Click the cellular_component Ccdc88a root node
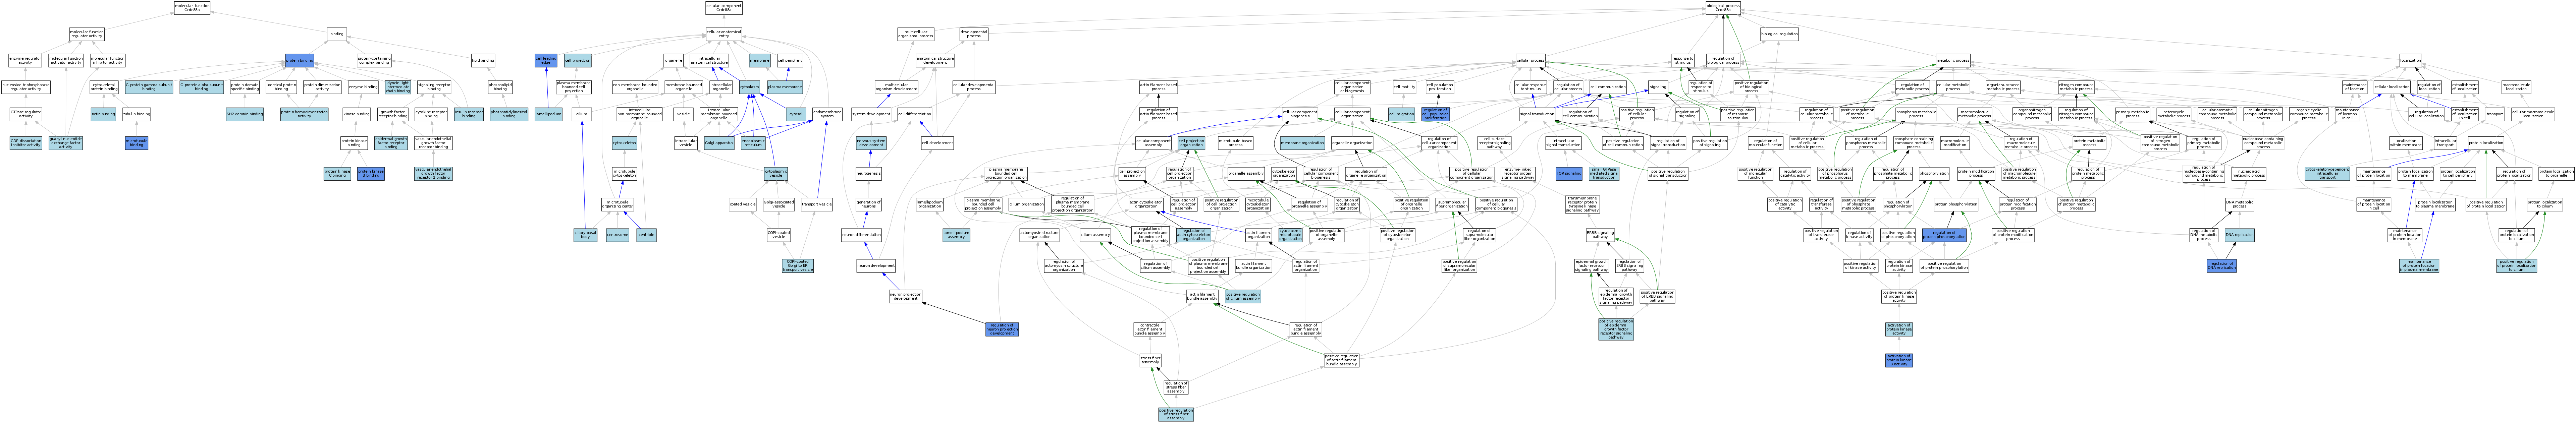Viewport: 2576px width, 423px height. (x=724, y=8)
